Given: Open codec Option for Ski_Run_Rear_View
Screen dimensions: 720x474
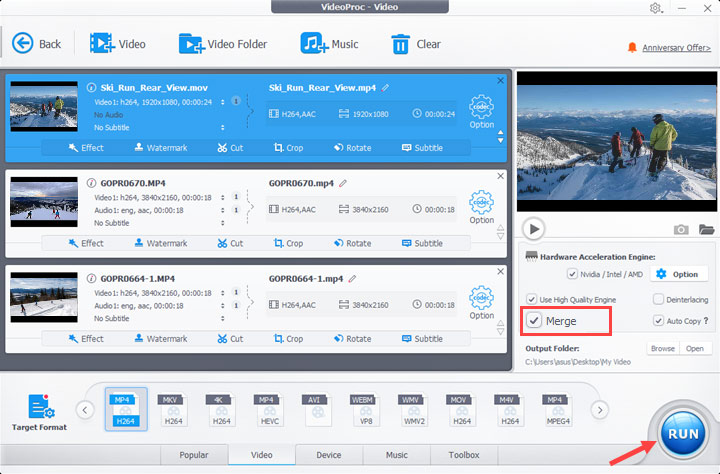Looking at the screenshot, I should [481, 112].
